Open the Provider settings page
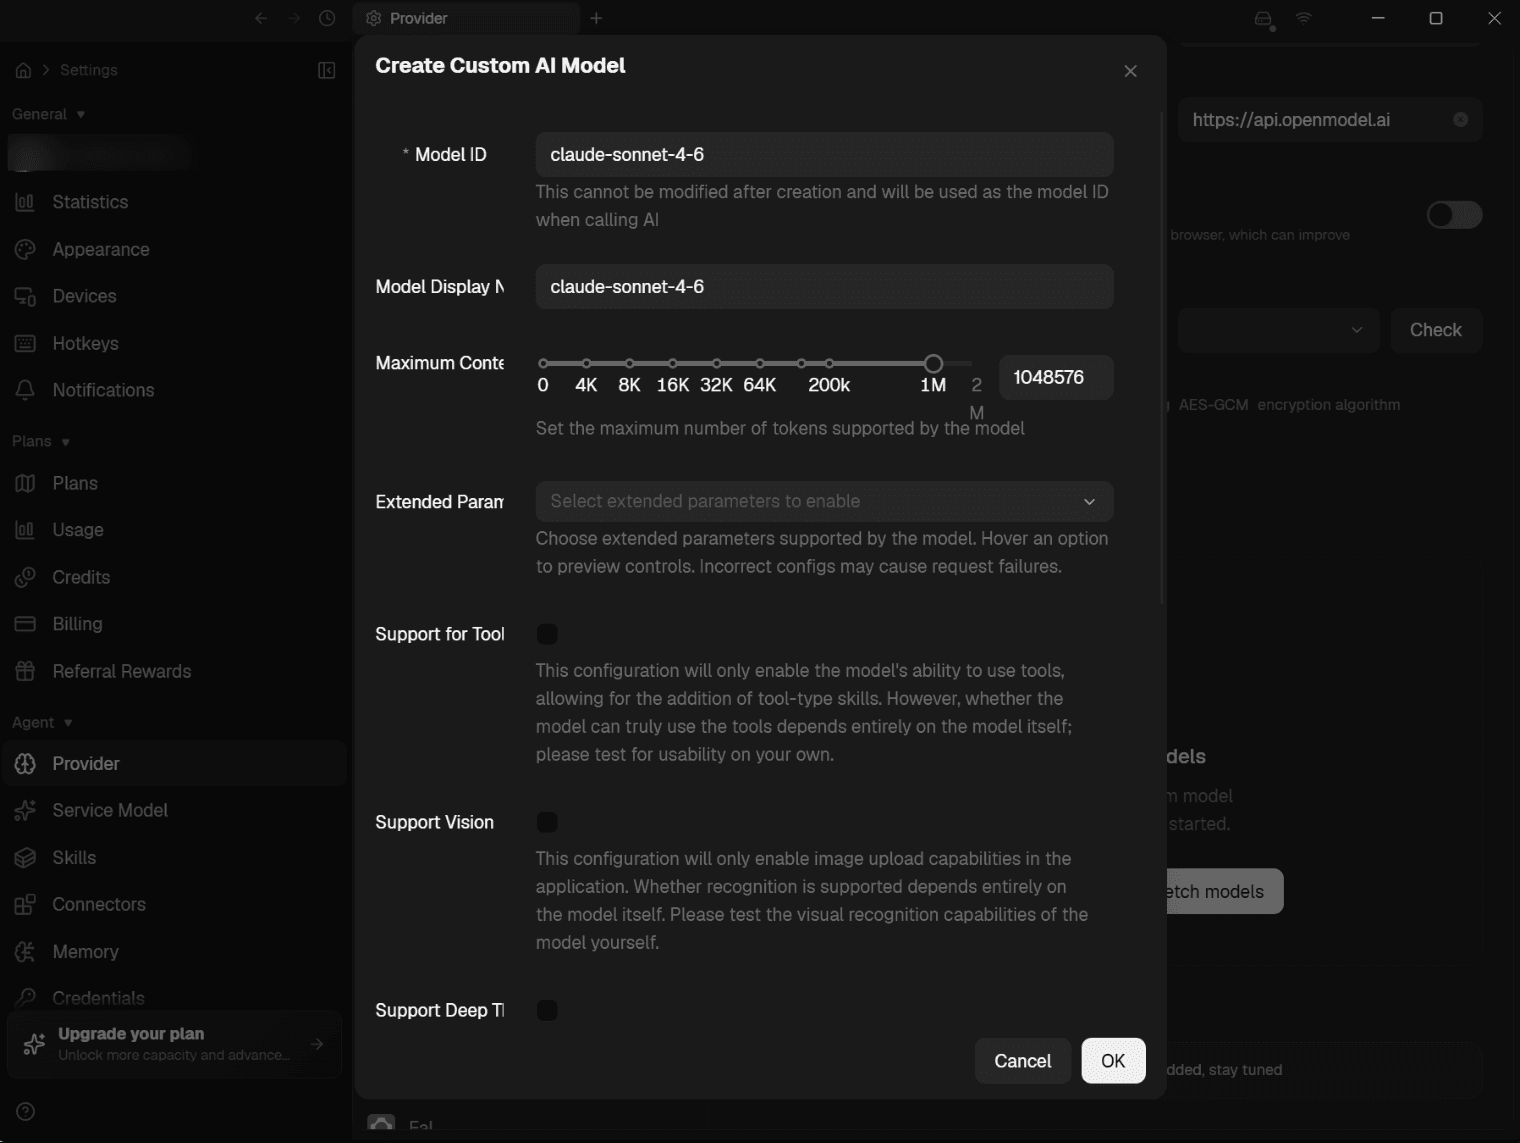Viewport: 1520px width, 1143px height. coord(173,763)
